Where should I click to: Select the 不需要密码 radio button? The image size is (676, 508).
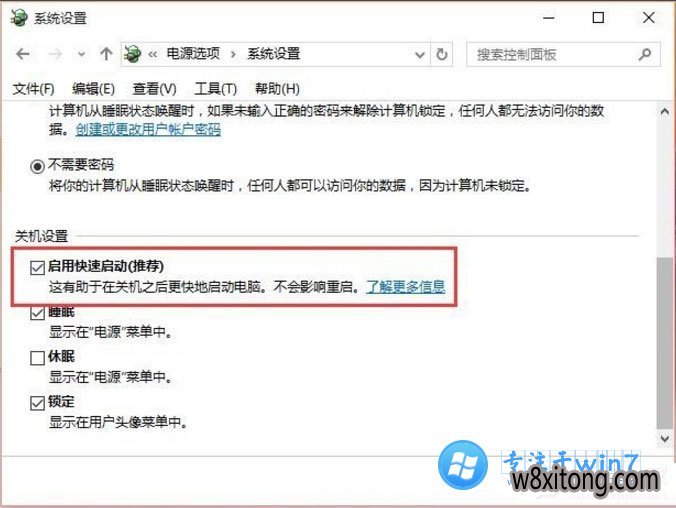[38, 166]
